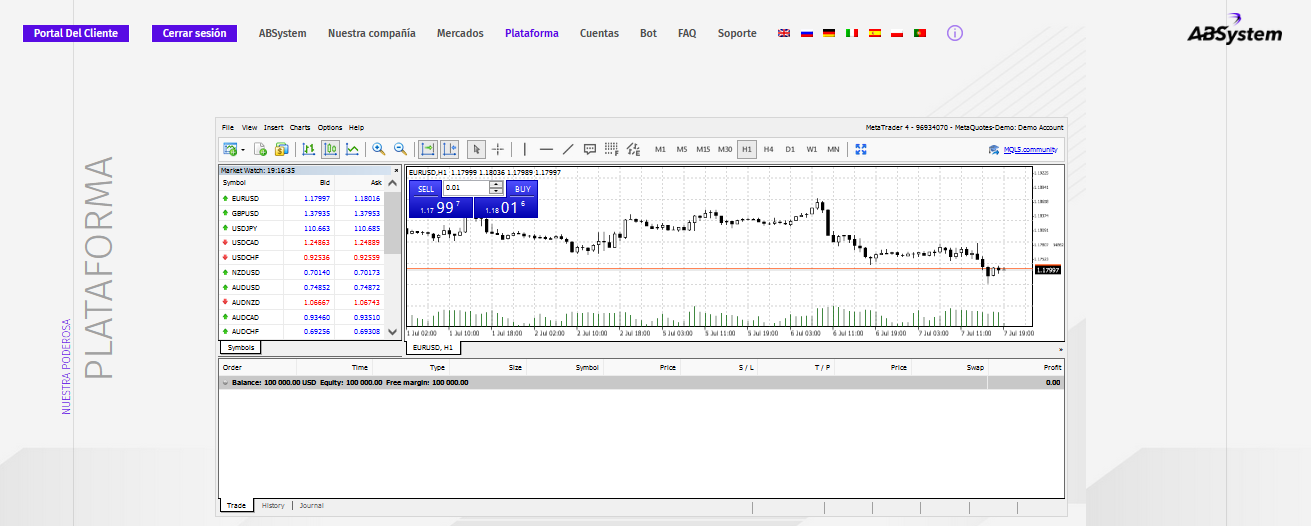Open the MQL5.community link
The height and width of the screenshot is (526, 1311).
pos(1030,150)
